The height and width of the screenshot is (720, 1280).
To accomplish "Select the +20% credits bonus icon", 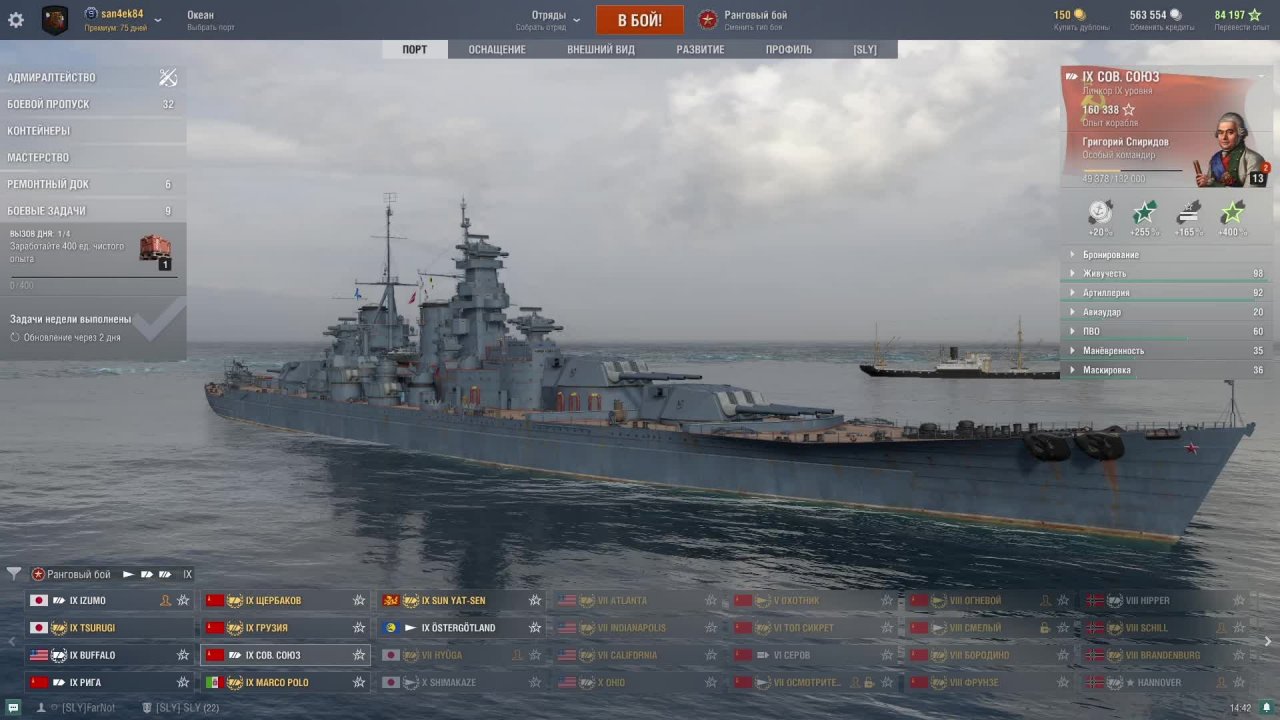I will [1101, 213].
